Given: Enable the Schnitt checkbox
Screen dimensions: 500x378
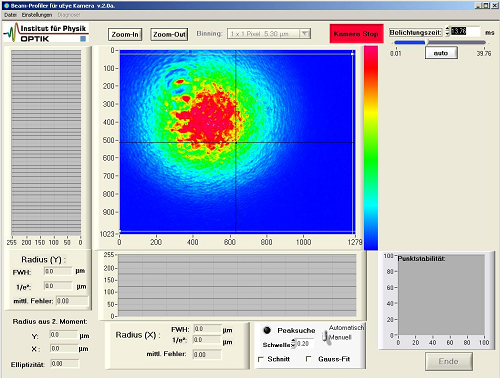Looking at the screenshot, I should [261, 359].
